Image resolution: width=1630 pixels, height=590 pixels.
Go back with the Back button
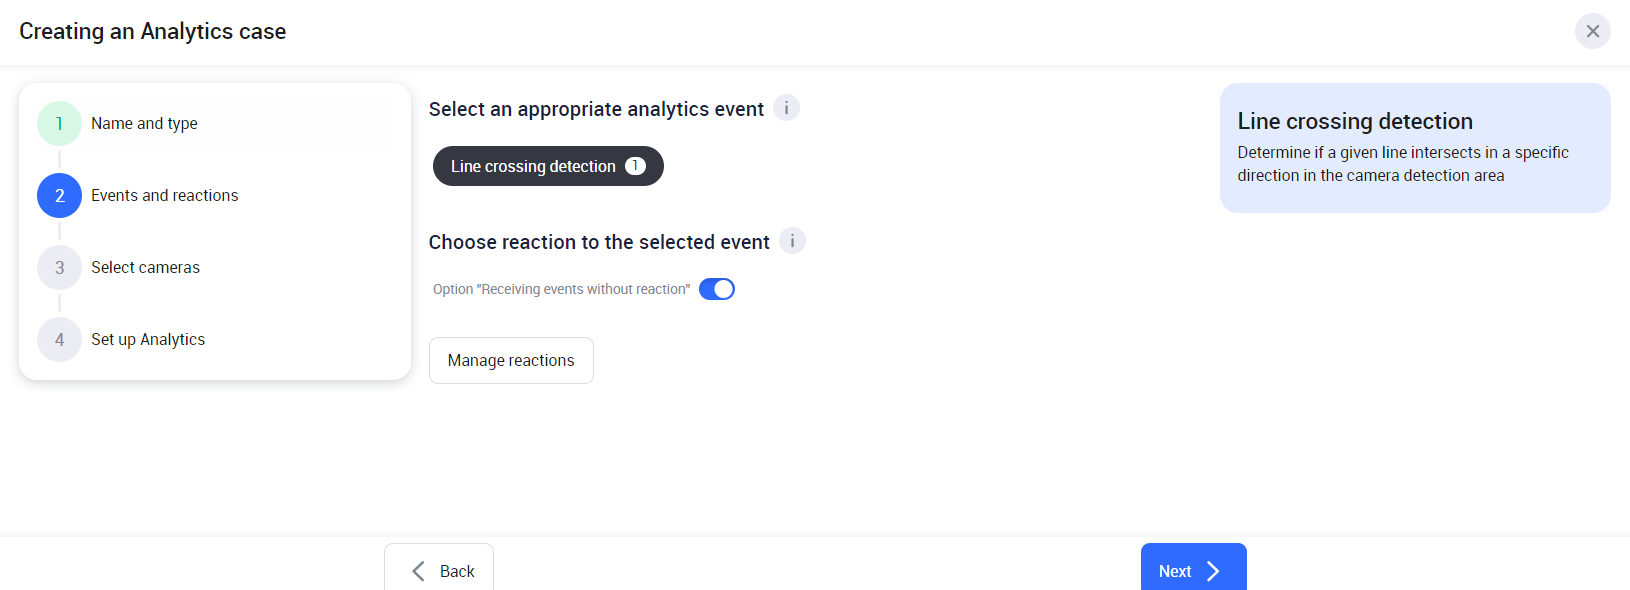439,570
